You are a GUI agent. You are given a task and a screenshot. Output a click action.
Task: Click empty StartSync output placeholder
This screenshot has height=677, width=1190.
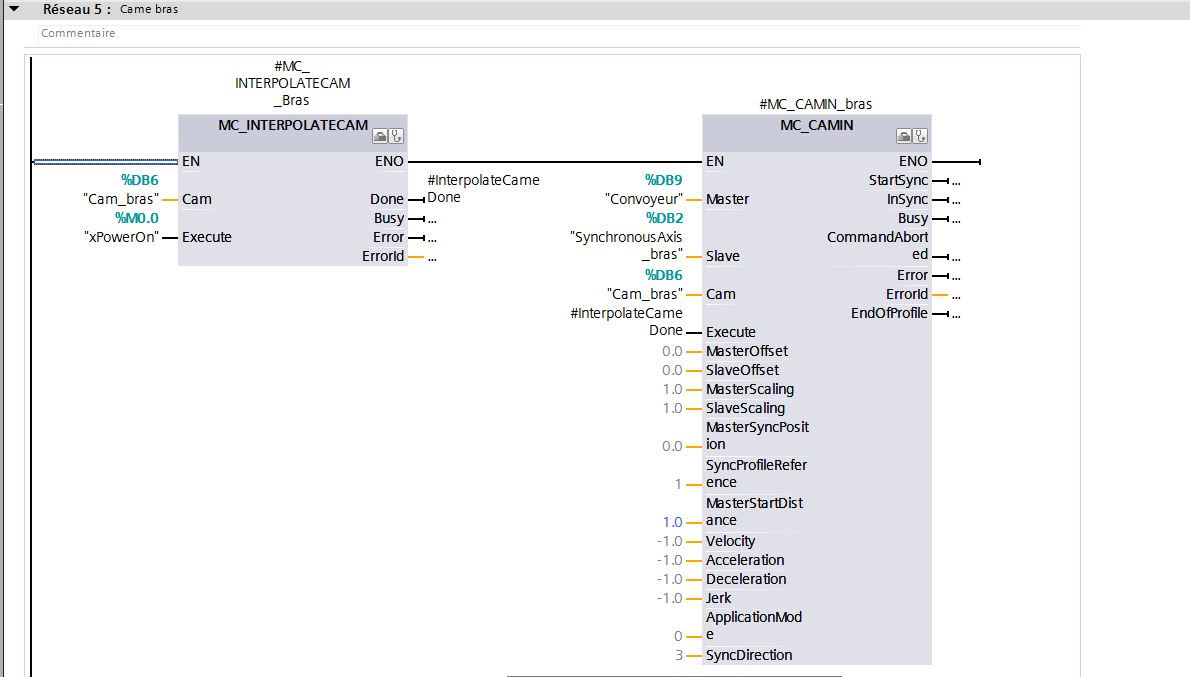pos(956,181)
